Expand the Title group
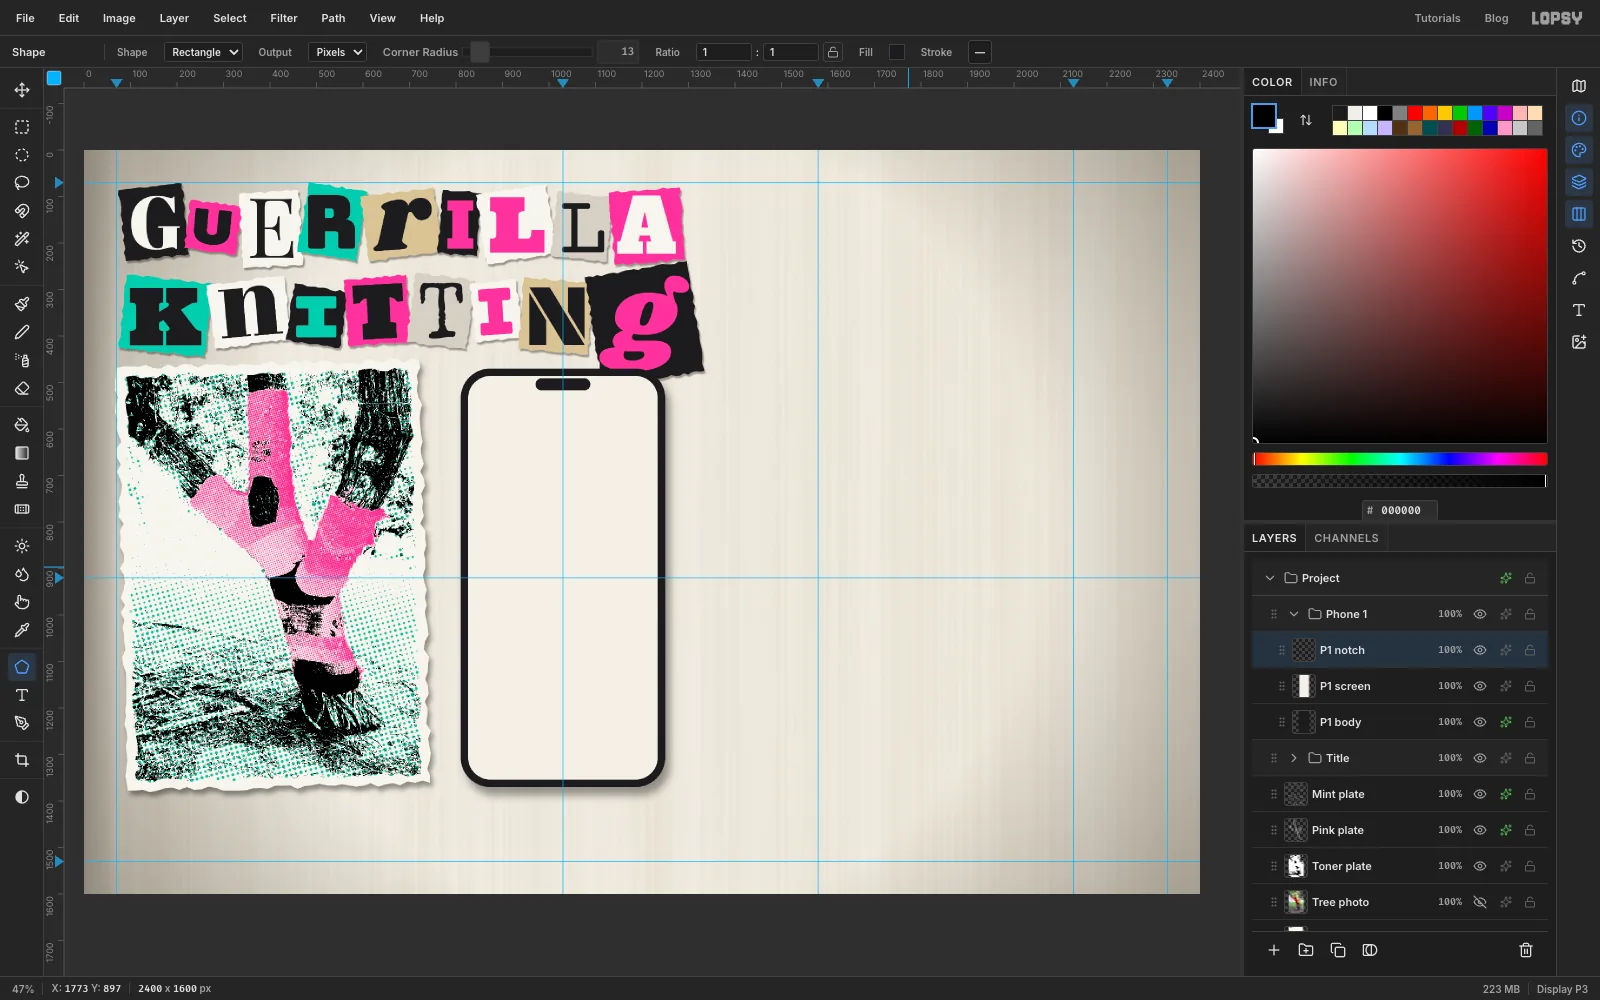This screenshot has height=1000, width=1600. 1294,758
